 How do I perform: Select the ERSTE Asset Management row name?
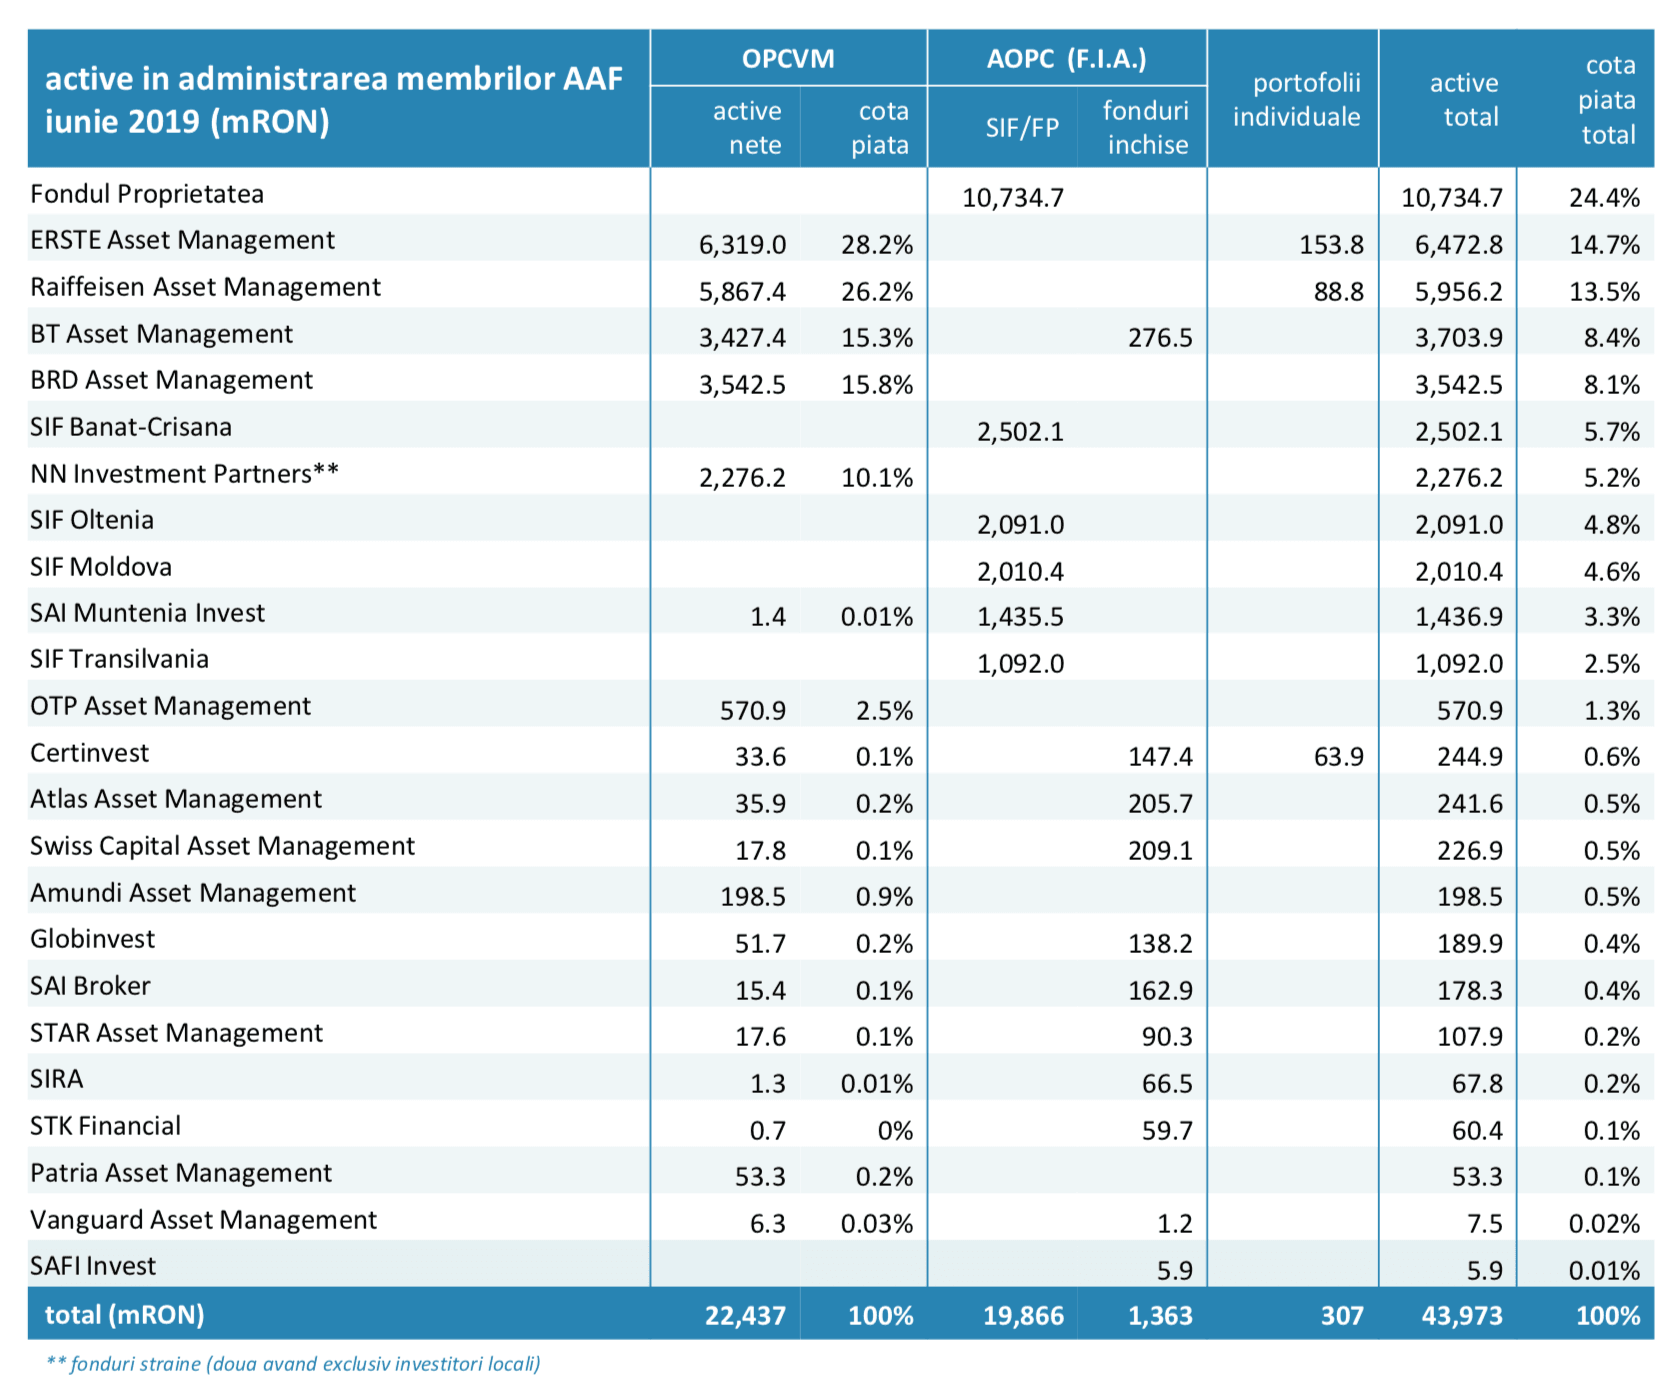[x=182, y=240]
